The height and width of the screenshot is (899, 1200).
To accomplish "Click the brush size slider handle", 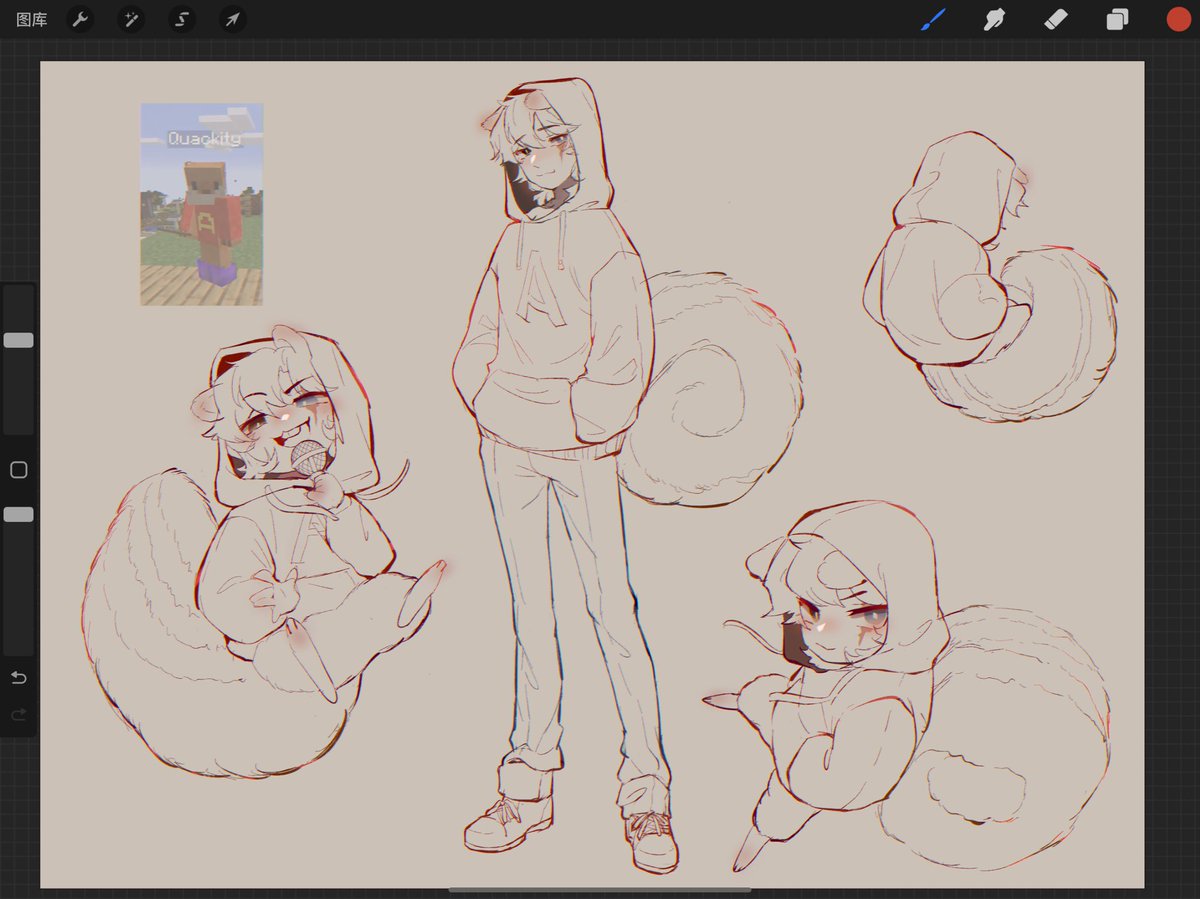I will coord(18,340).
